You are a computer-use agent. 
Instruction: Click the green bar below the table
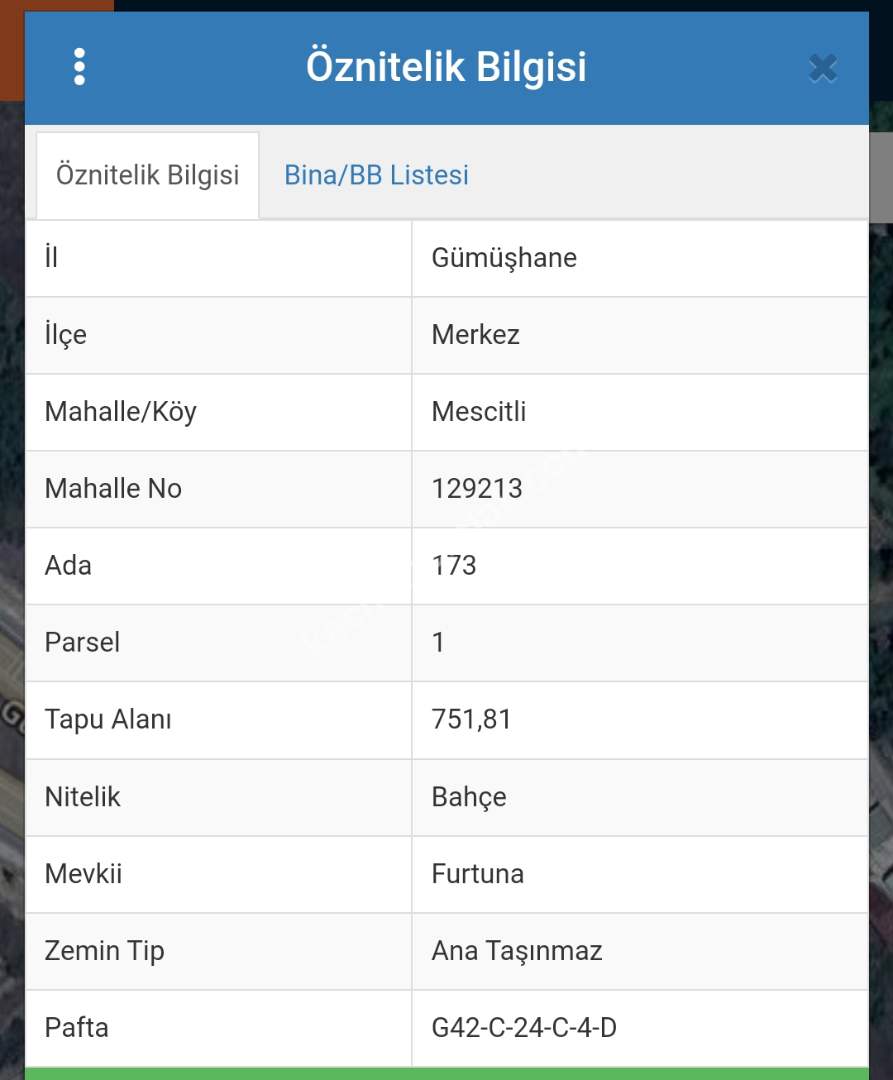tap(446, 1073)
